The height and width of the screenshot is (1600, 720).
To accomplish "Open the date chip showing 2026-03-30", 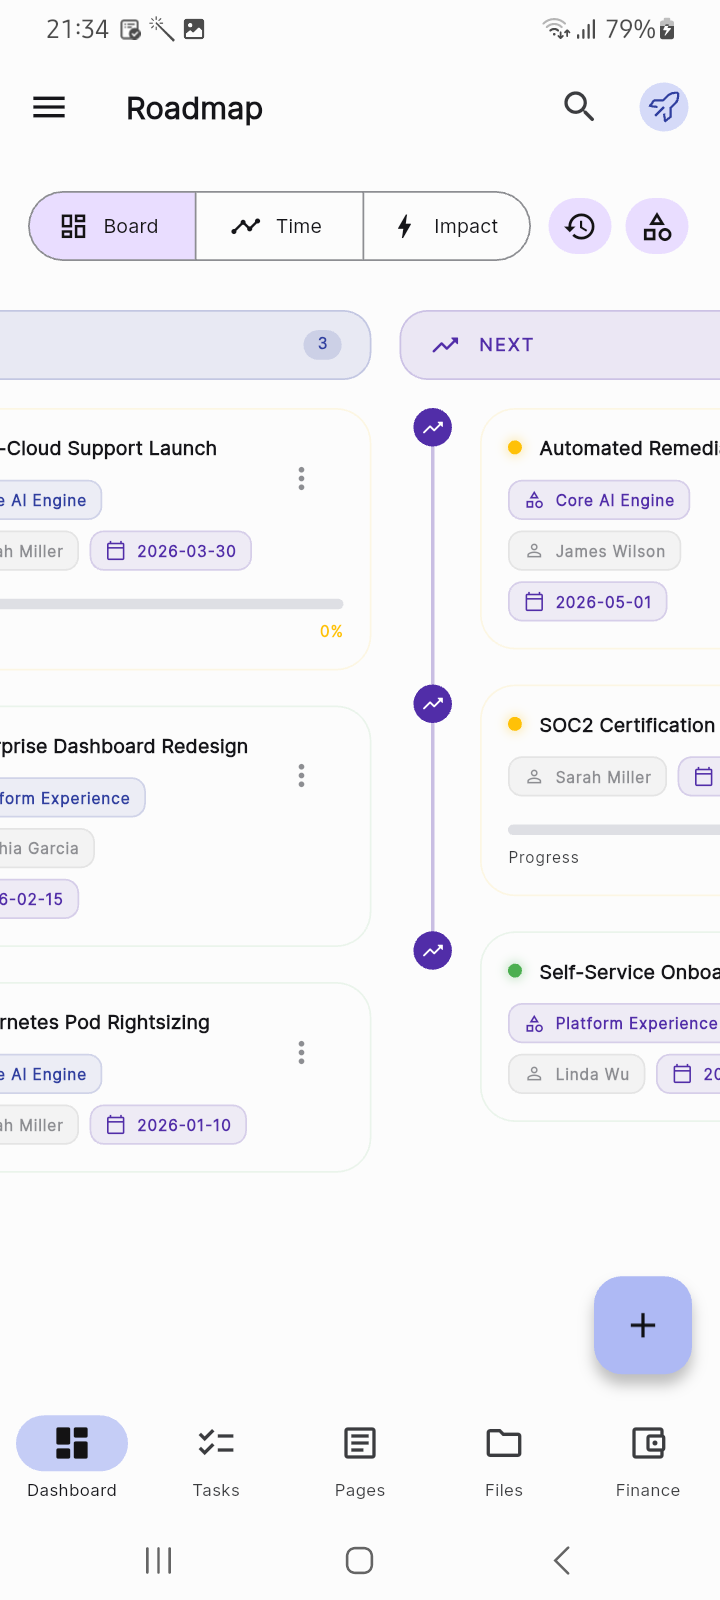I will point(170,550).
